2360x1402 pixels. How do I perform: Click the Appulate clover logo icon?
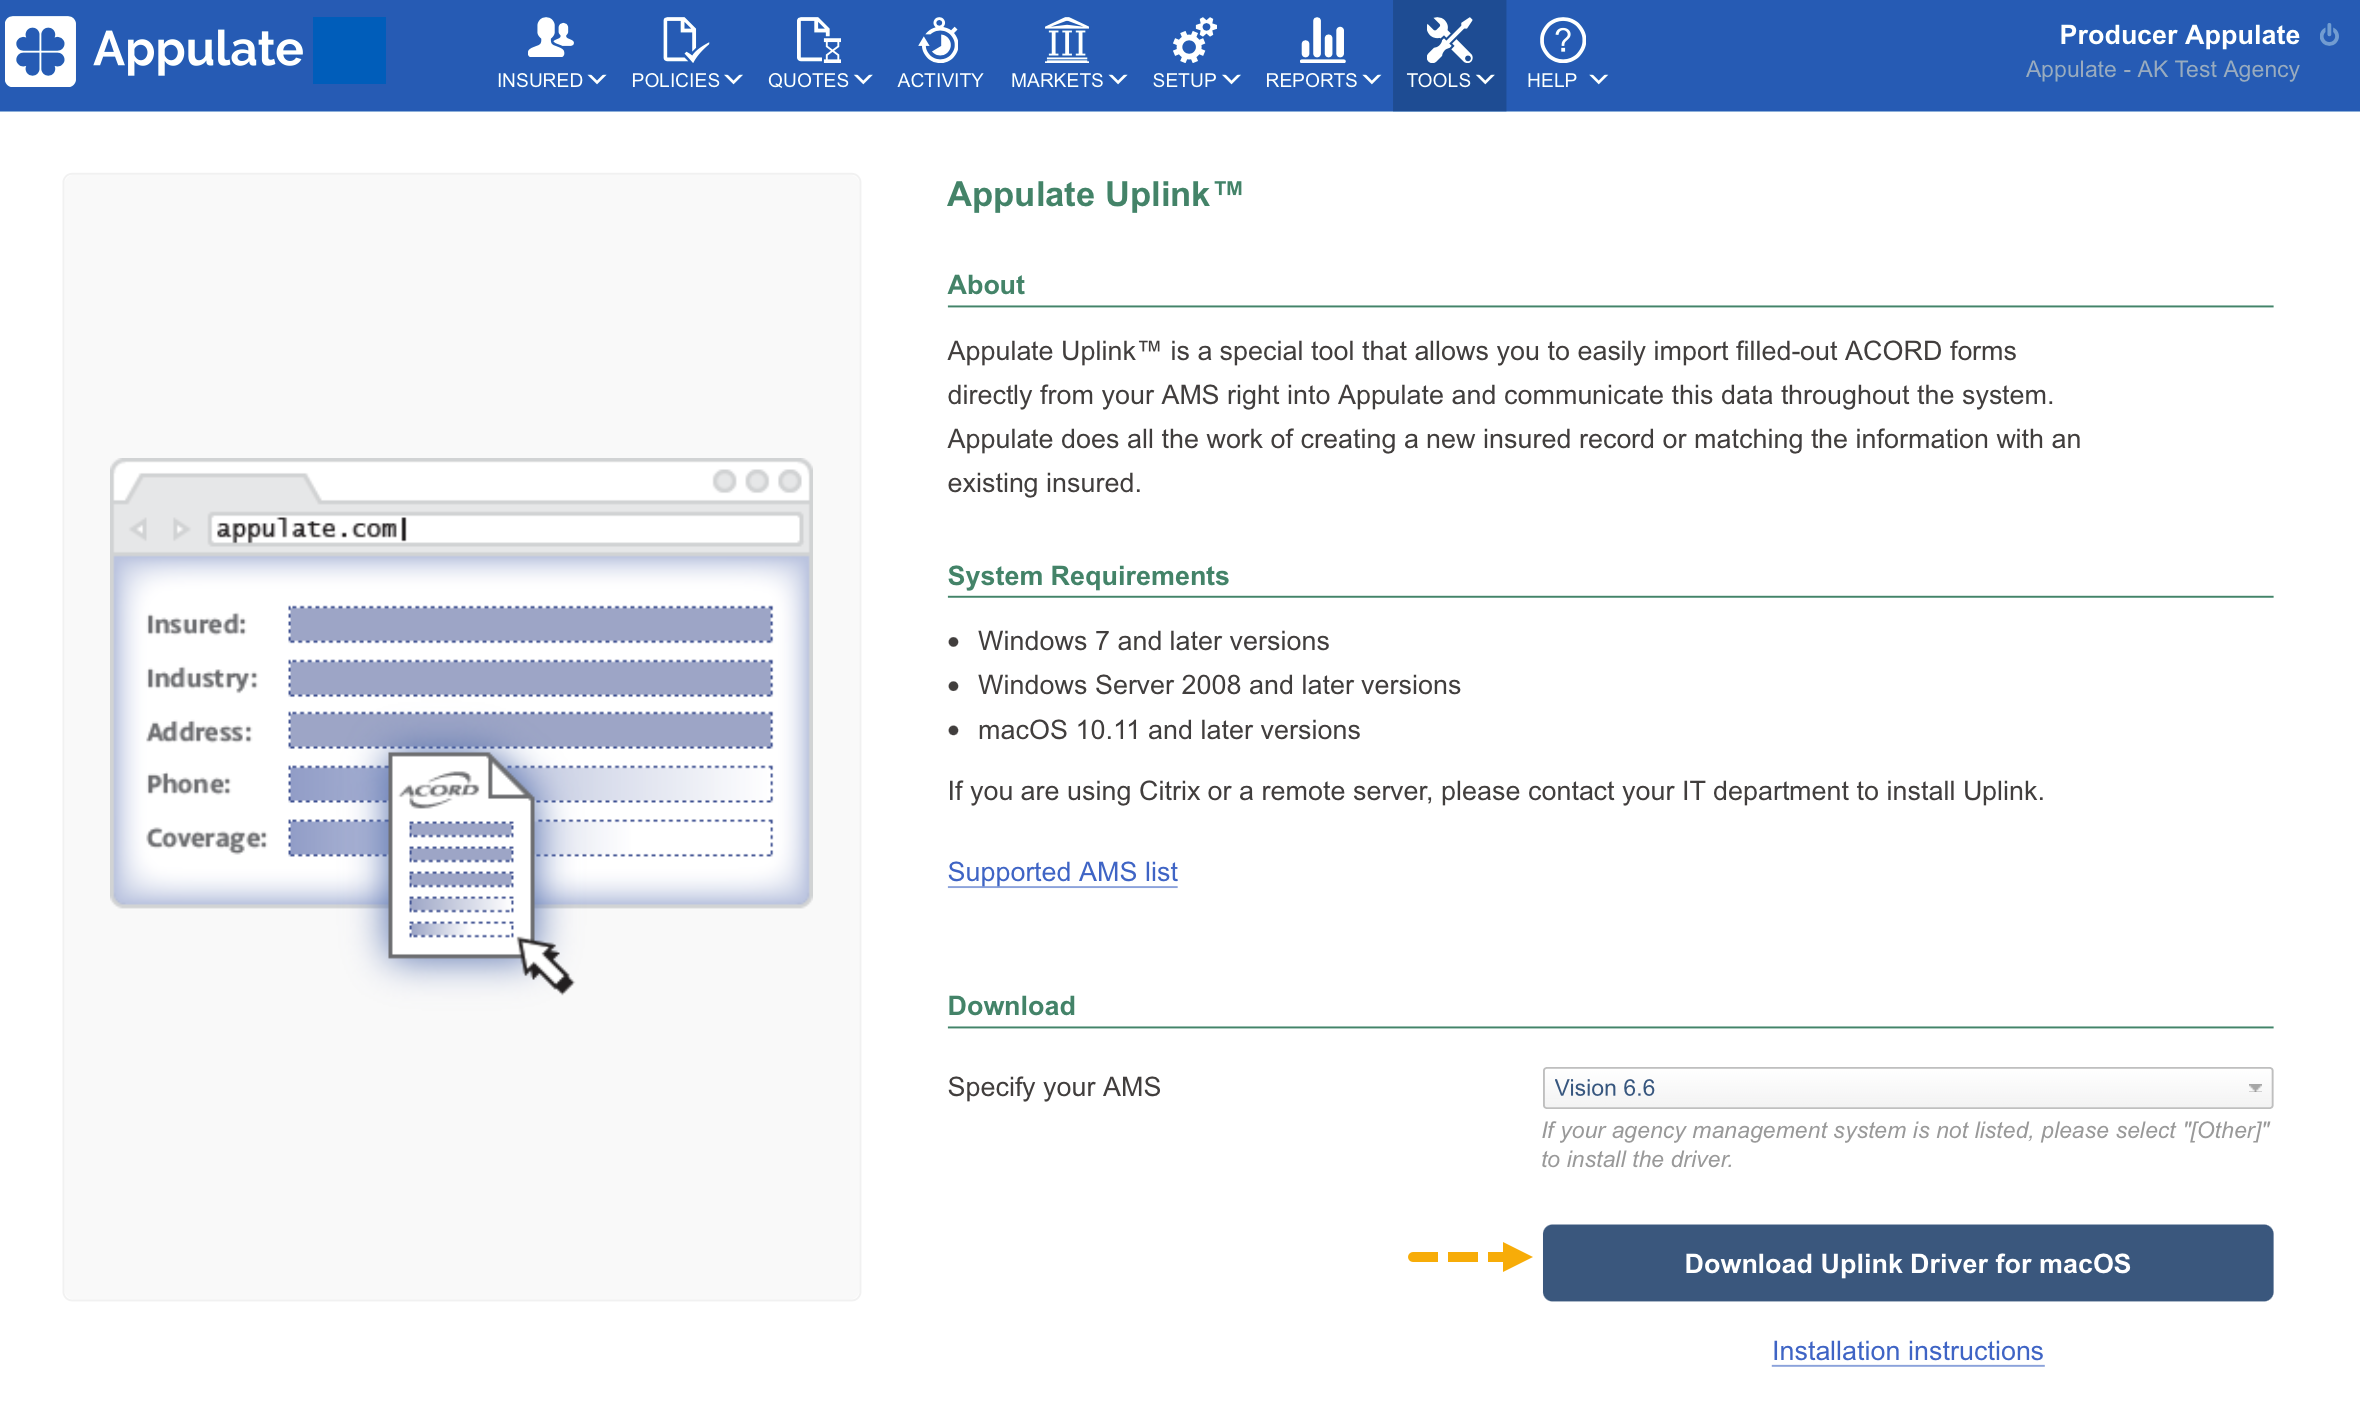[40, 50]
